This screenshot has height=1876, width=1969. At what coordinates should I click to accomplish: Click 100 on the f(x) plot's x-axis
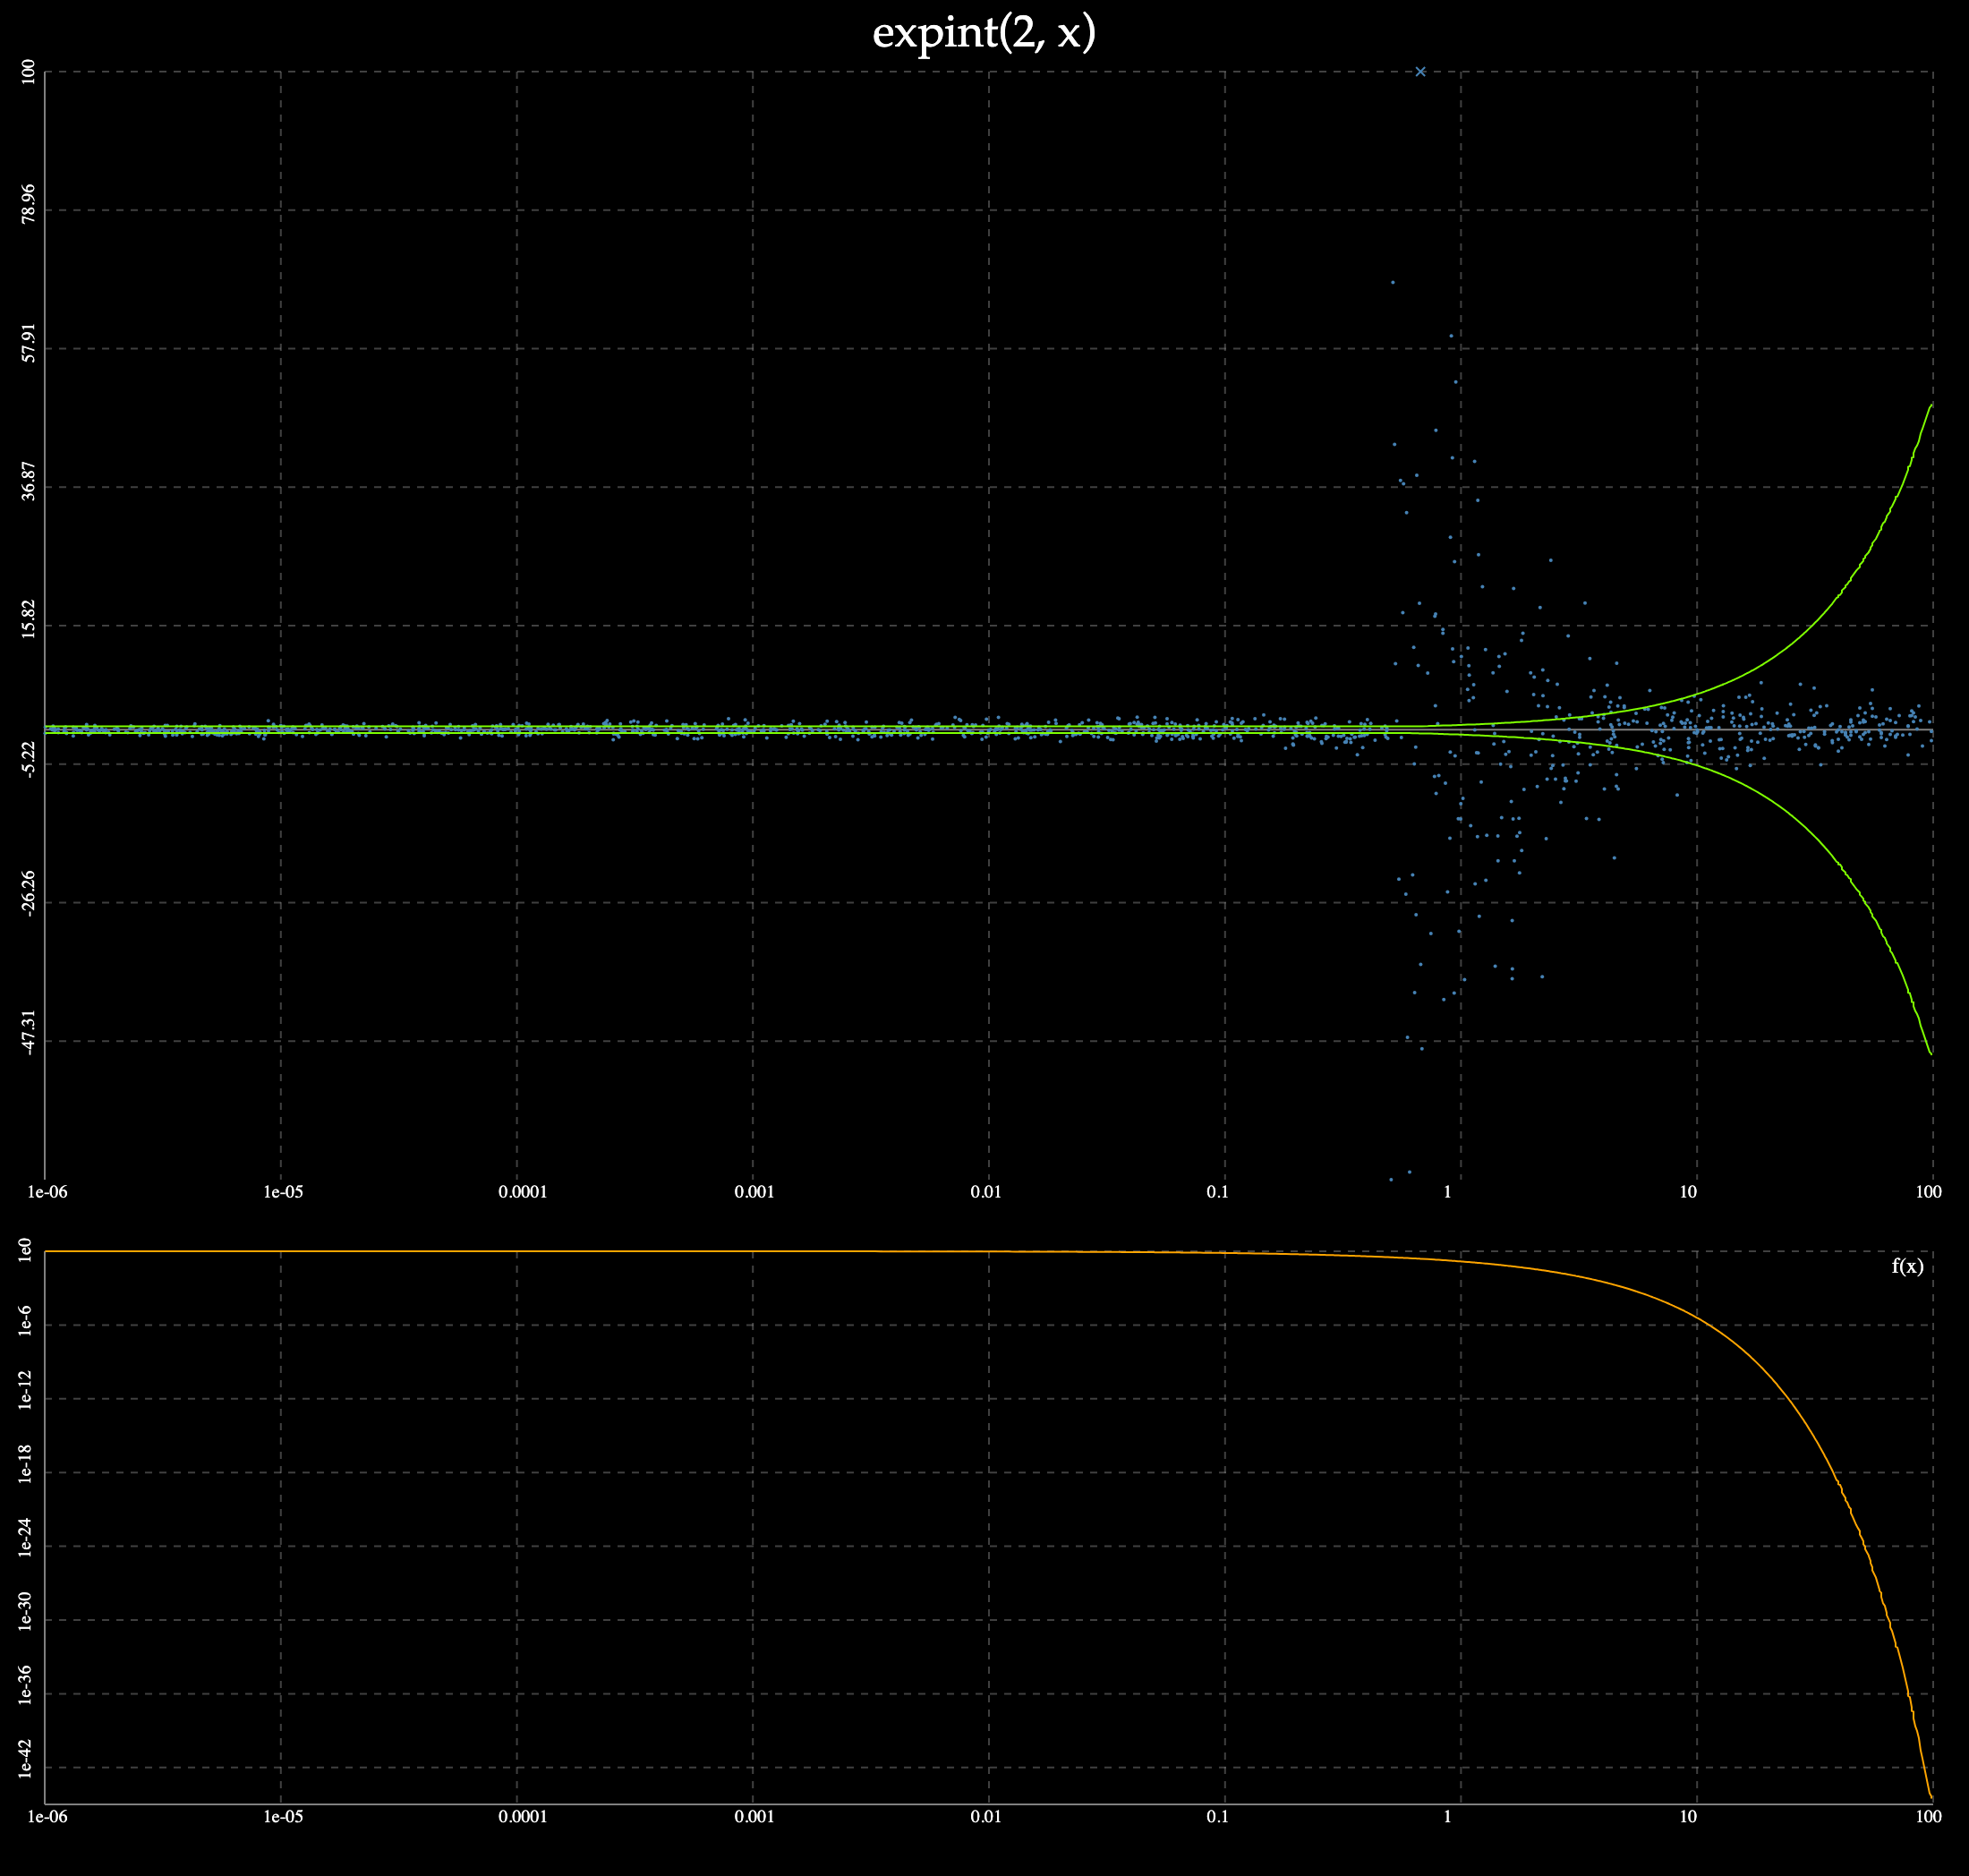tap(1928, 1817)
